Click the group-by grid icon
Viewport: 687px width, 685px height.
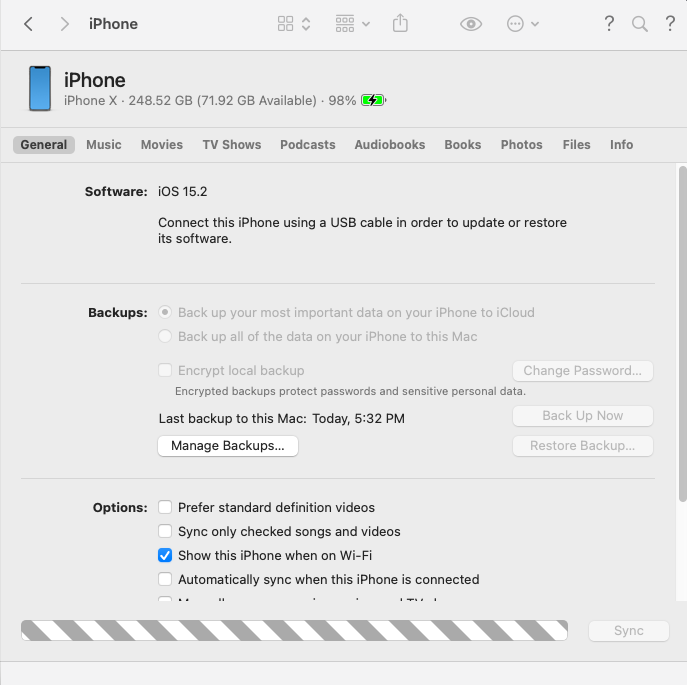pos(345,24)
